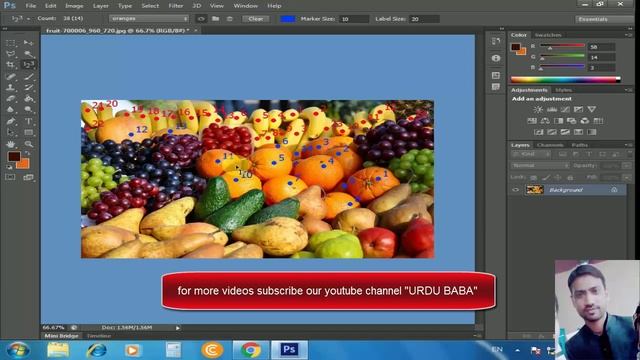This screenshot has height=360, width=640.
Task: Toggle lock transparent pixels
Action: pos(533,178)
